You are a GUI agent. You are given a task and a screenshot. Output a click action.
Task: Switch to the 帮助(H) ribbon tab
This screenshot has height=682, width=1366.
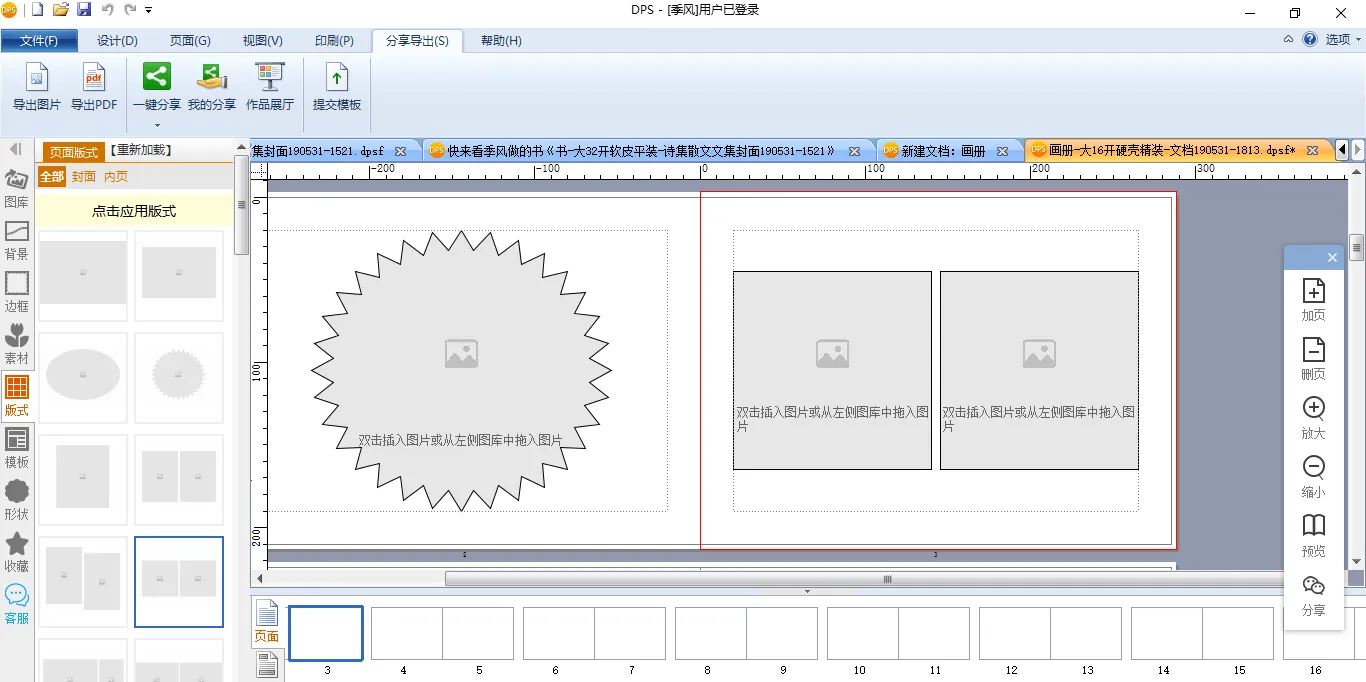coord(501,41)
